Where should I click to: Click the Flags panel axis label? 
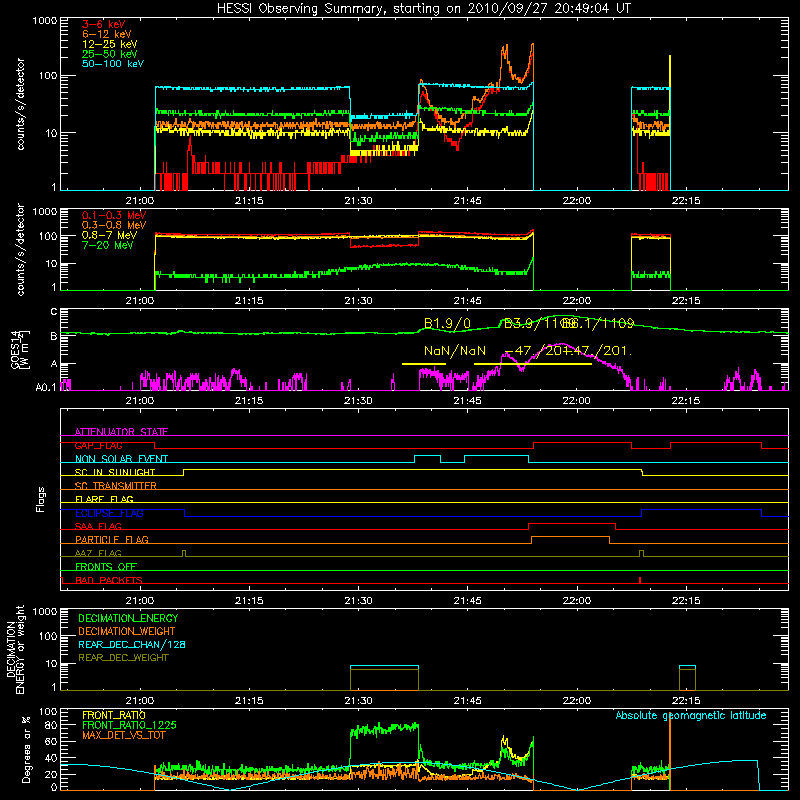40,499
